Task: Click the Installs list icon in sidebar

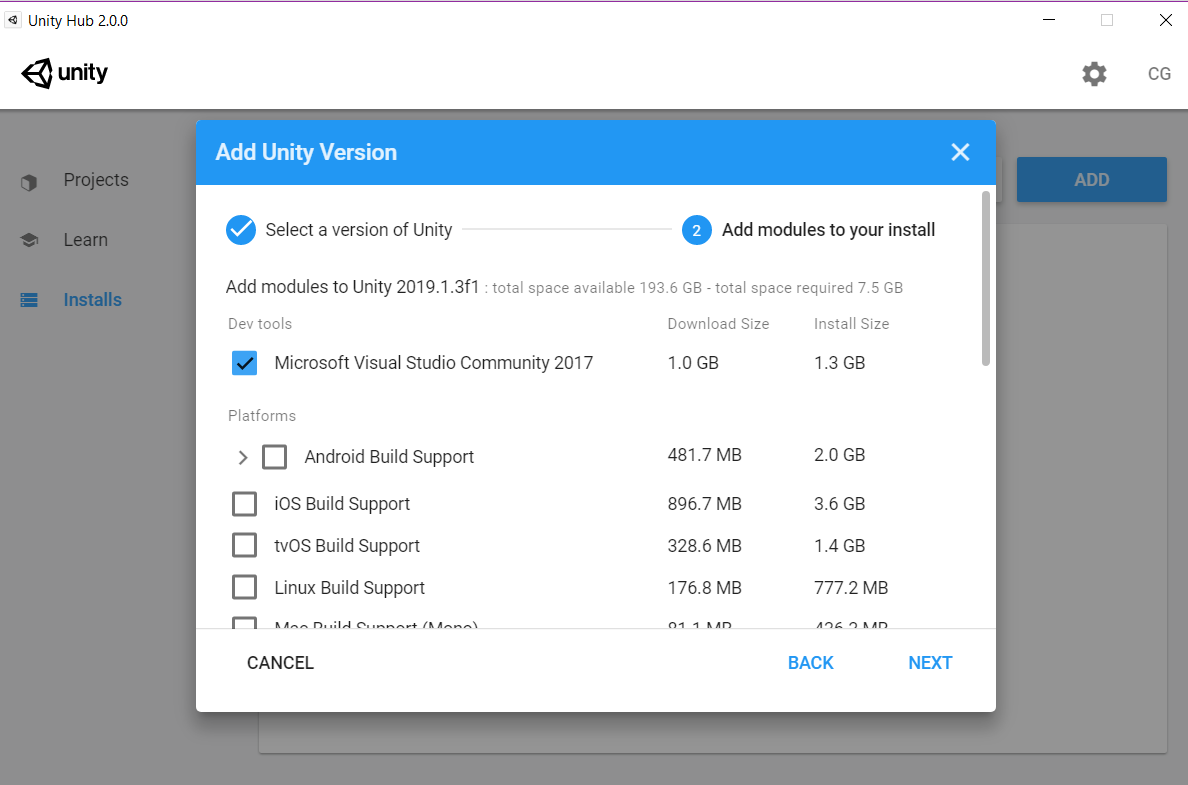Action: 29,300
